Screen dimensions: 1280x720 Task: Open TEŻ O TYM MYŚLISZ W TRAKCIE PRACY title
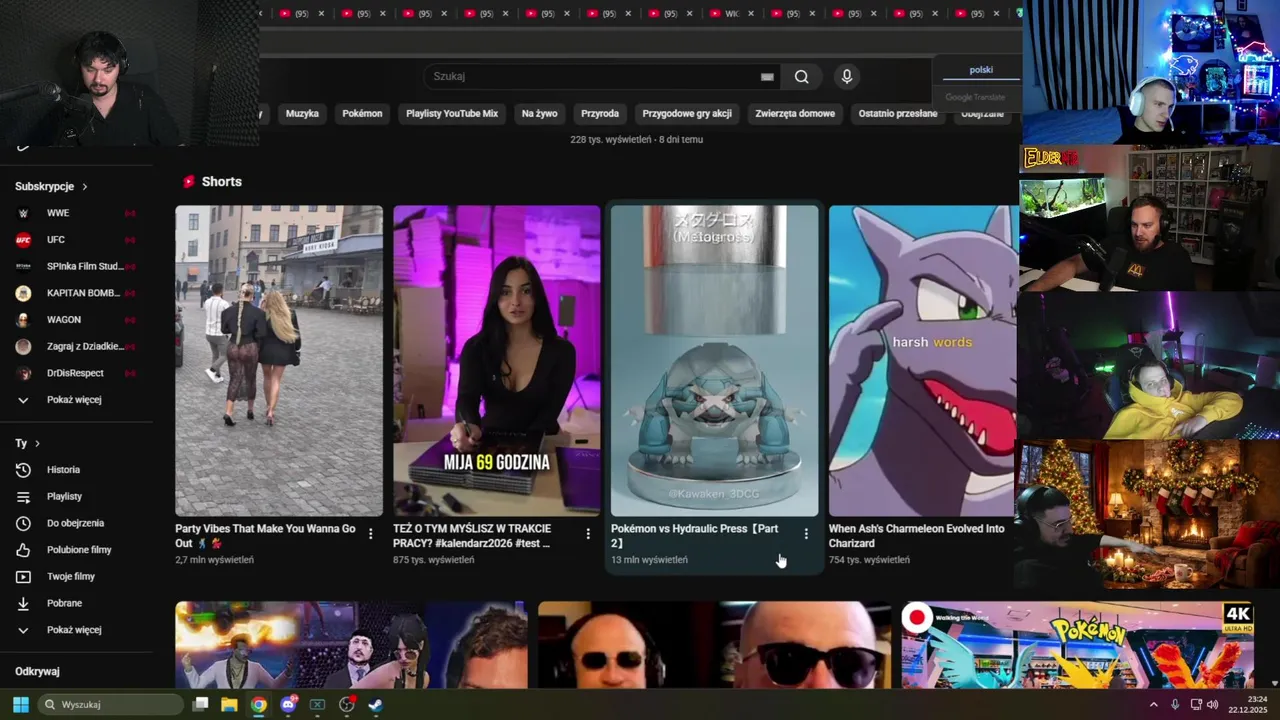click(x=472, y=536)
